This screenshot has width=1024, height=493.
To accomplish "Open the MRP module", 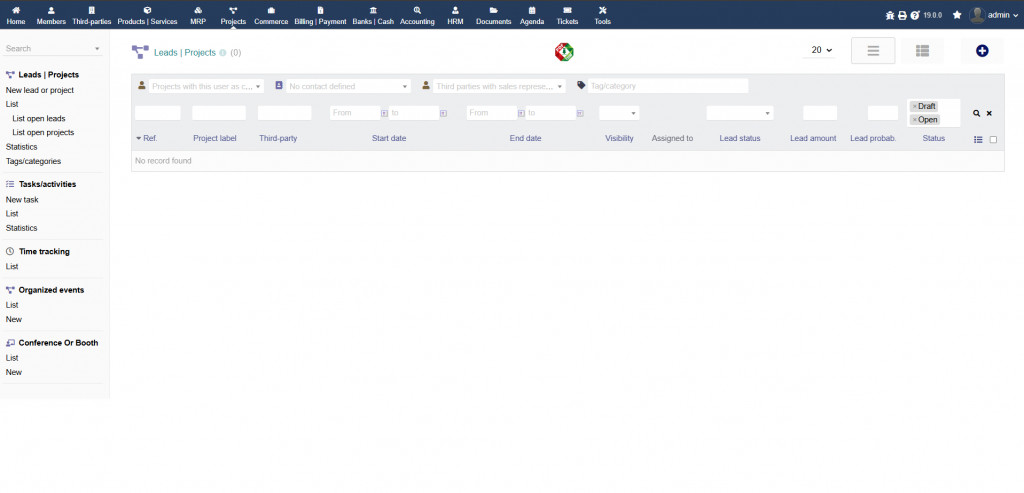I will [x=198, y=15].
